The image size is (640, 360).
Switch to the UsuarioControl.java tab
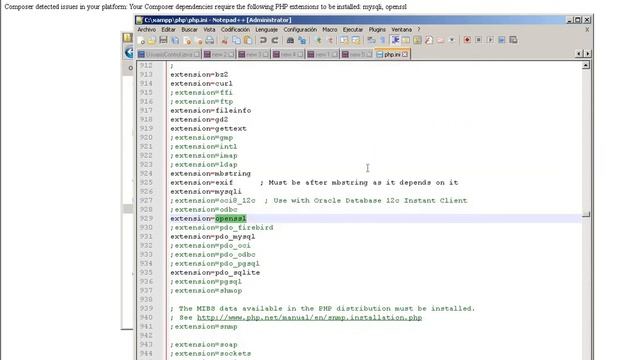tap(169, 54)
